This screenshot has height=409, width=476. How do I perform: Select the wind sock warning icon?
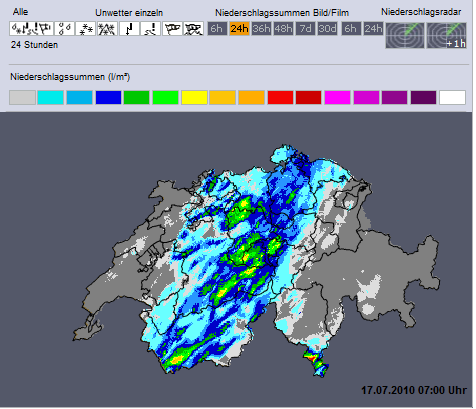(172, 29)
